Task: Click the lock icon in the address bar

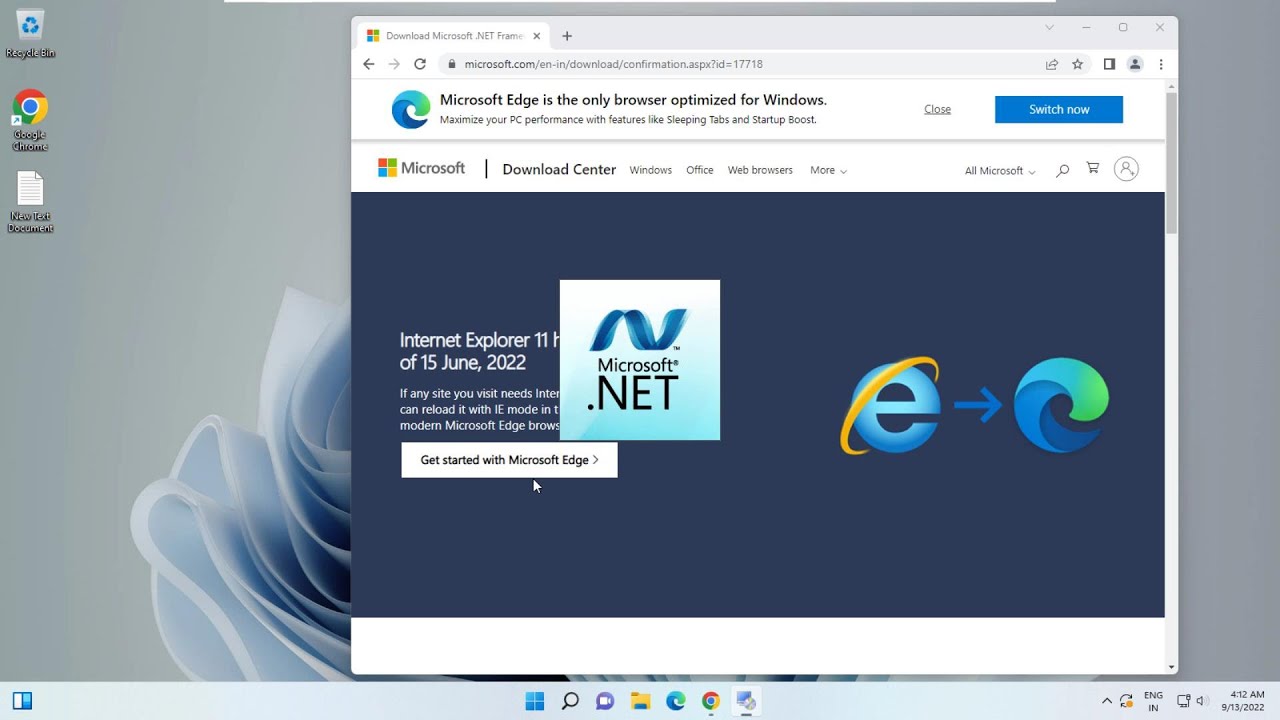Action: pyautogui.click(x=452, y=64)
